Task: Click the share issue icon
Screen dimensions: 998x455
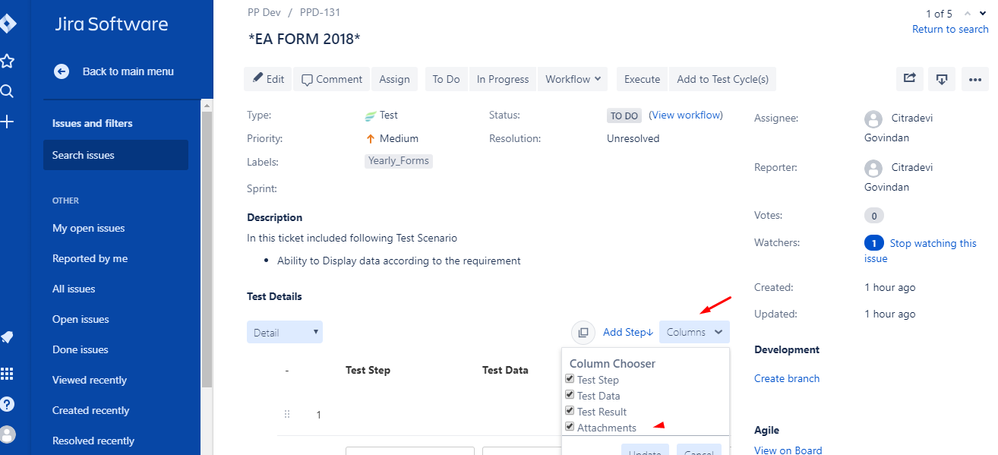Action: point(910,79)
